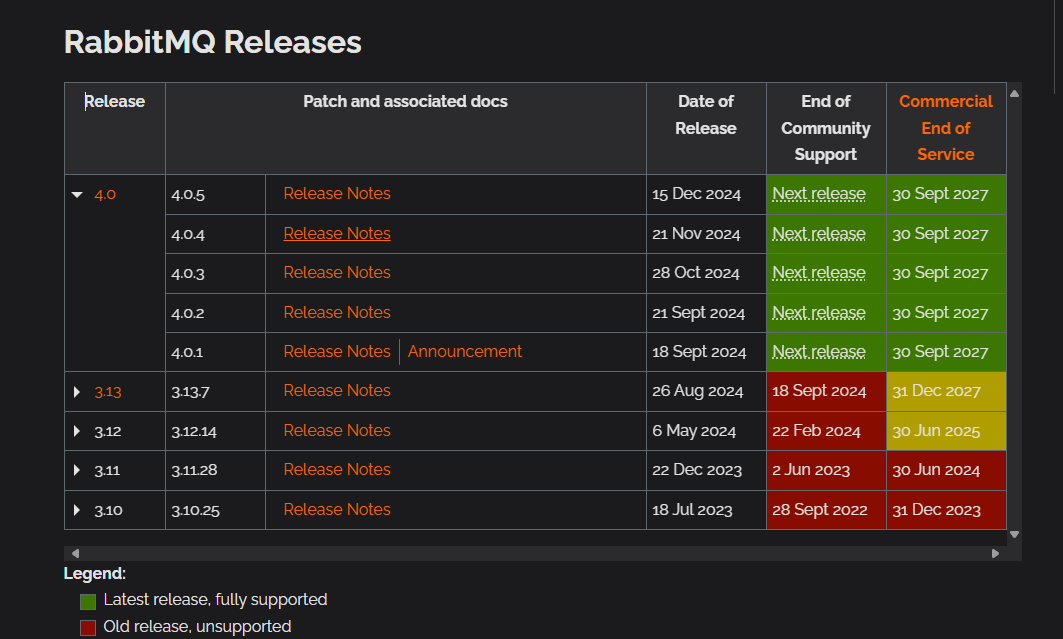Click the table's scroll up arrow
1063x639 pixels.
point(1014,94)
